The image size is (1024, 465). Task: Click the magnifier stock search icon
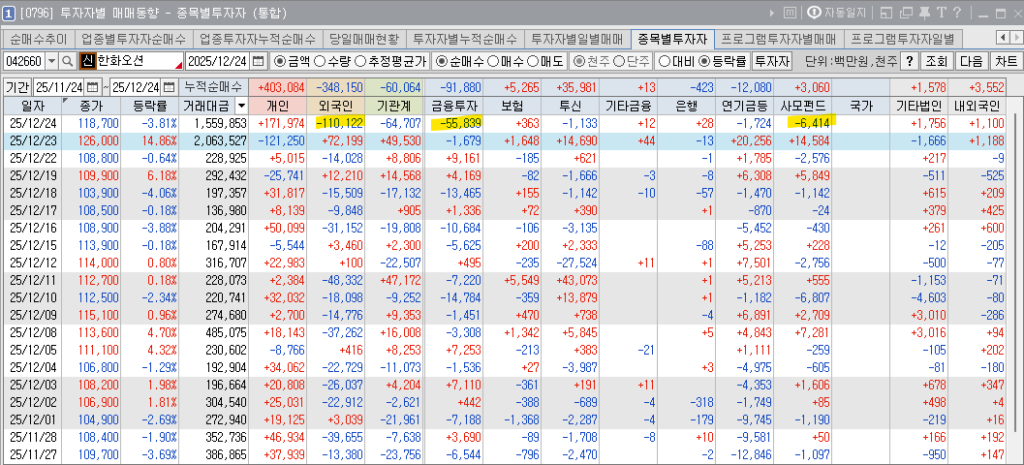(x=67, y=61)
